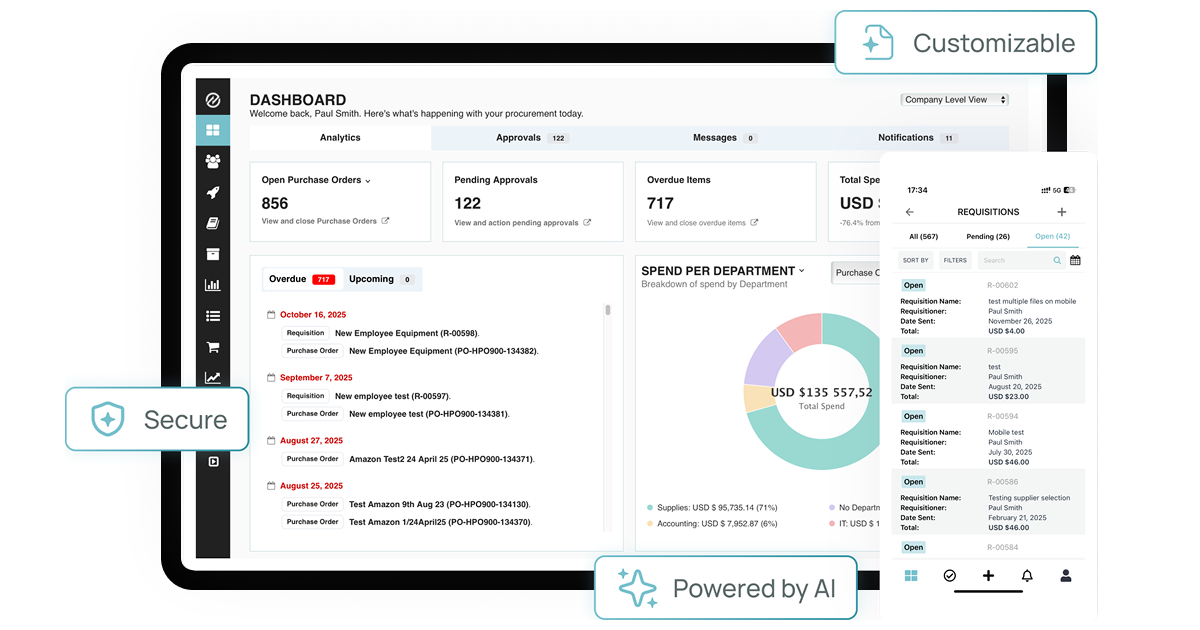
Task: Expand the Open Purchase Orders chevron
Action: pos(368,181)
